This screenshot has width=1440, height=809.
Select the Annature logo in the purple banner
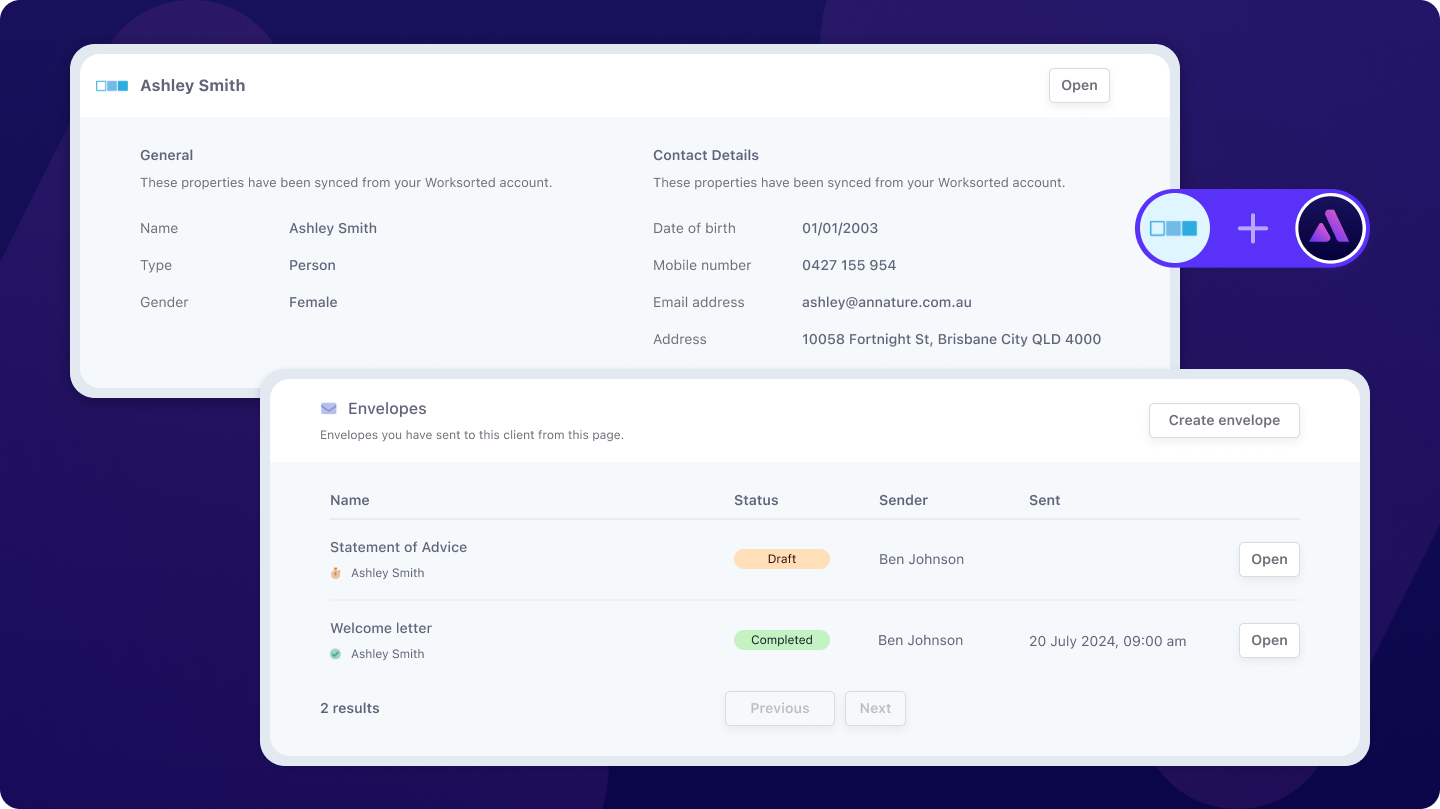[x=1330, y=228]
